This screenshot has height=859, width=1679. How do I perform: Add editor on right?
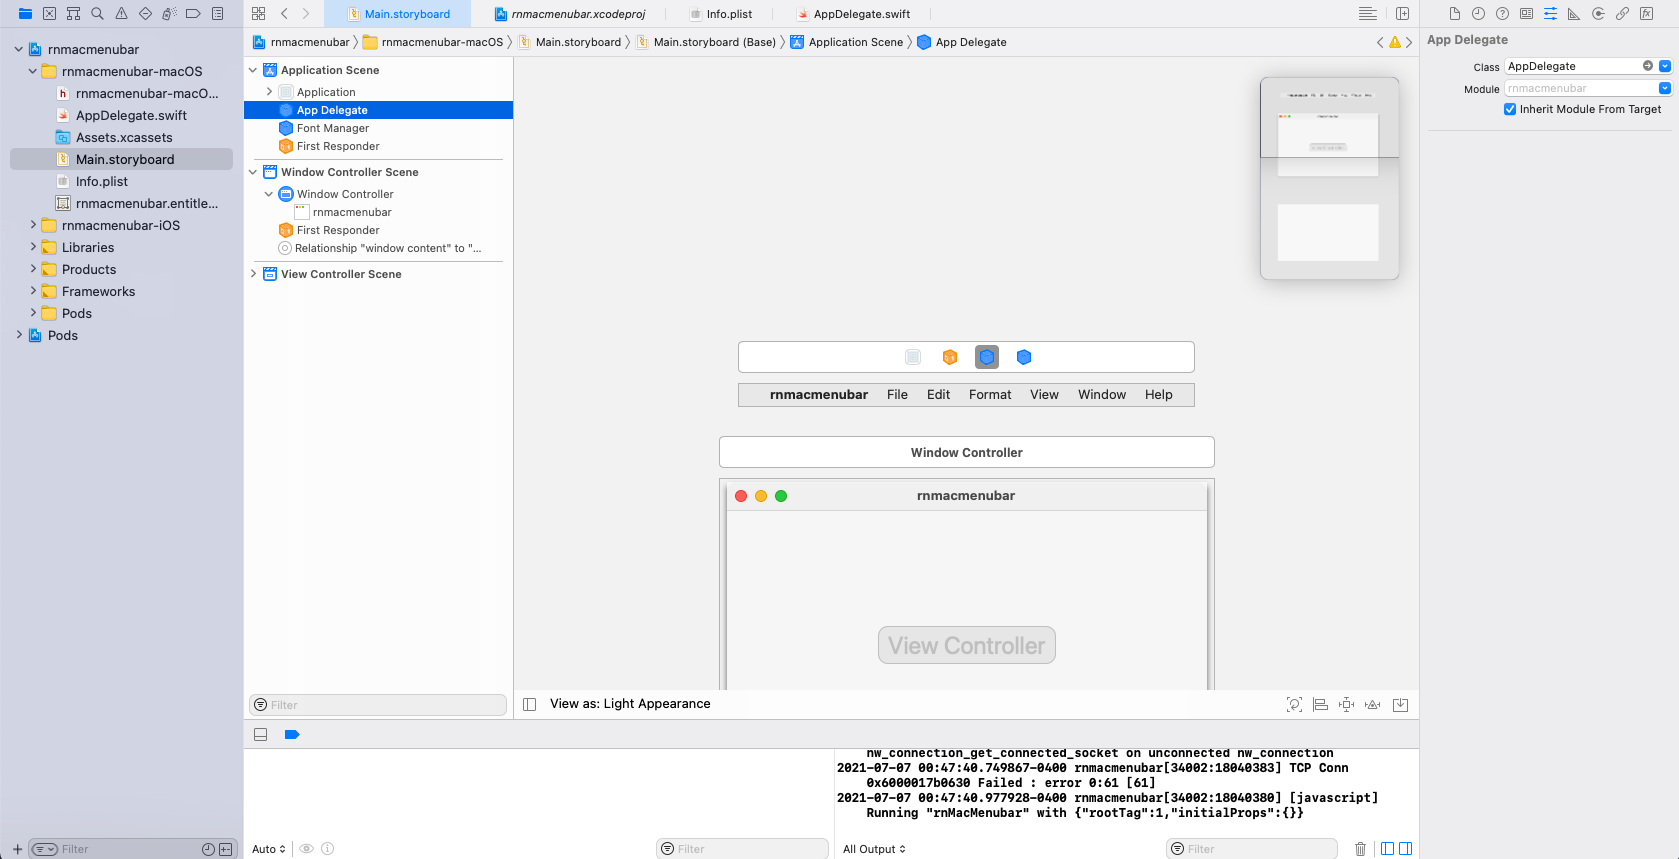coord(1402,14)
